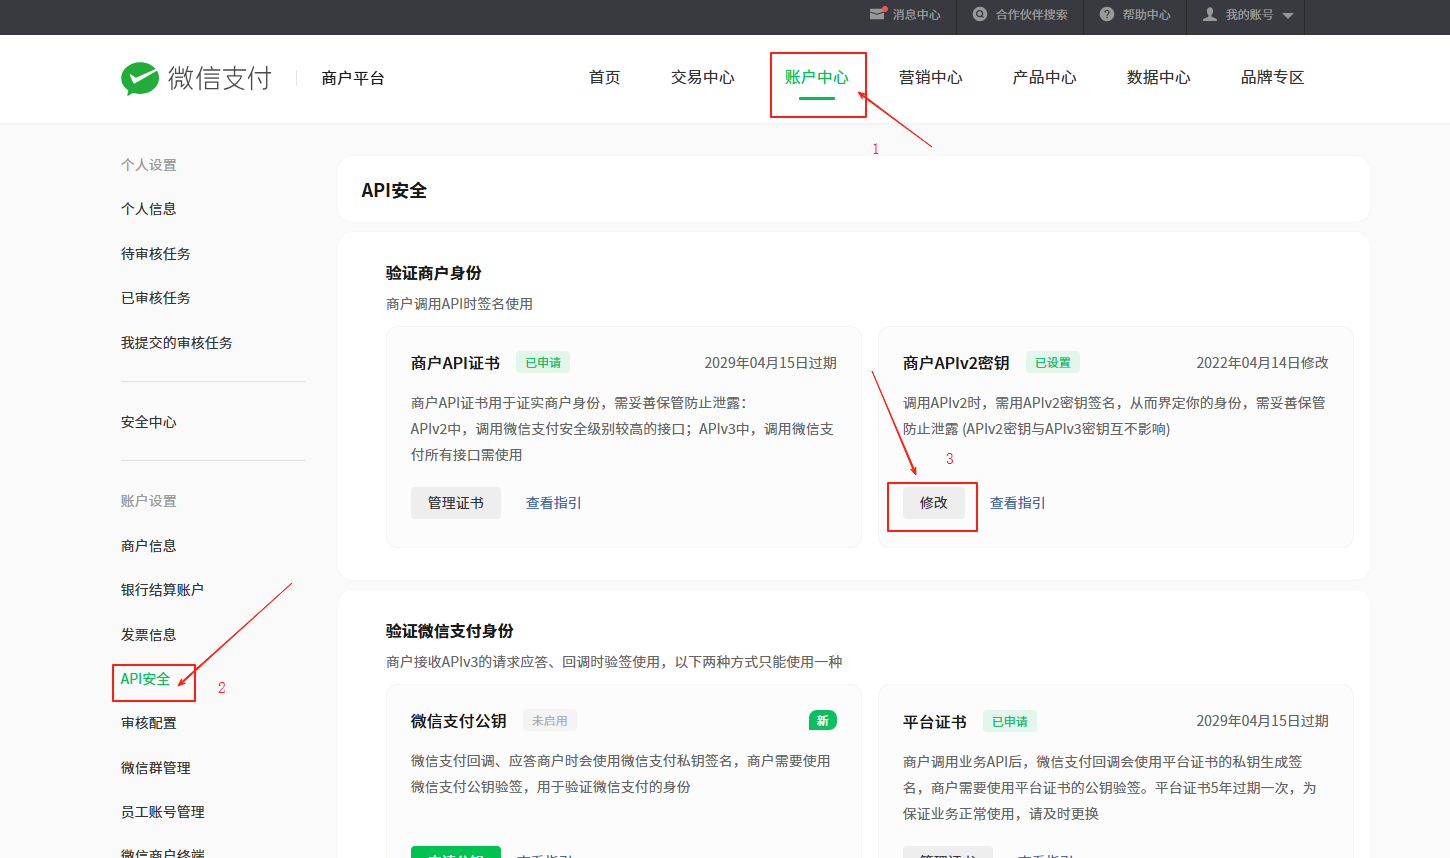Click 查看指引 link under 商户API证书
This screenshot has height=858, width=1450.
tap(553, 503)
